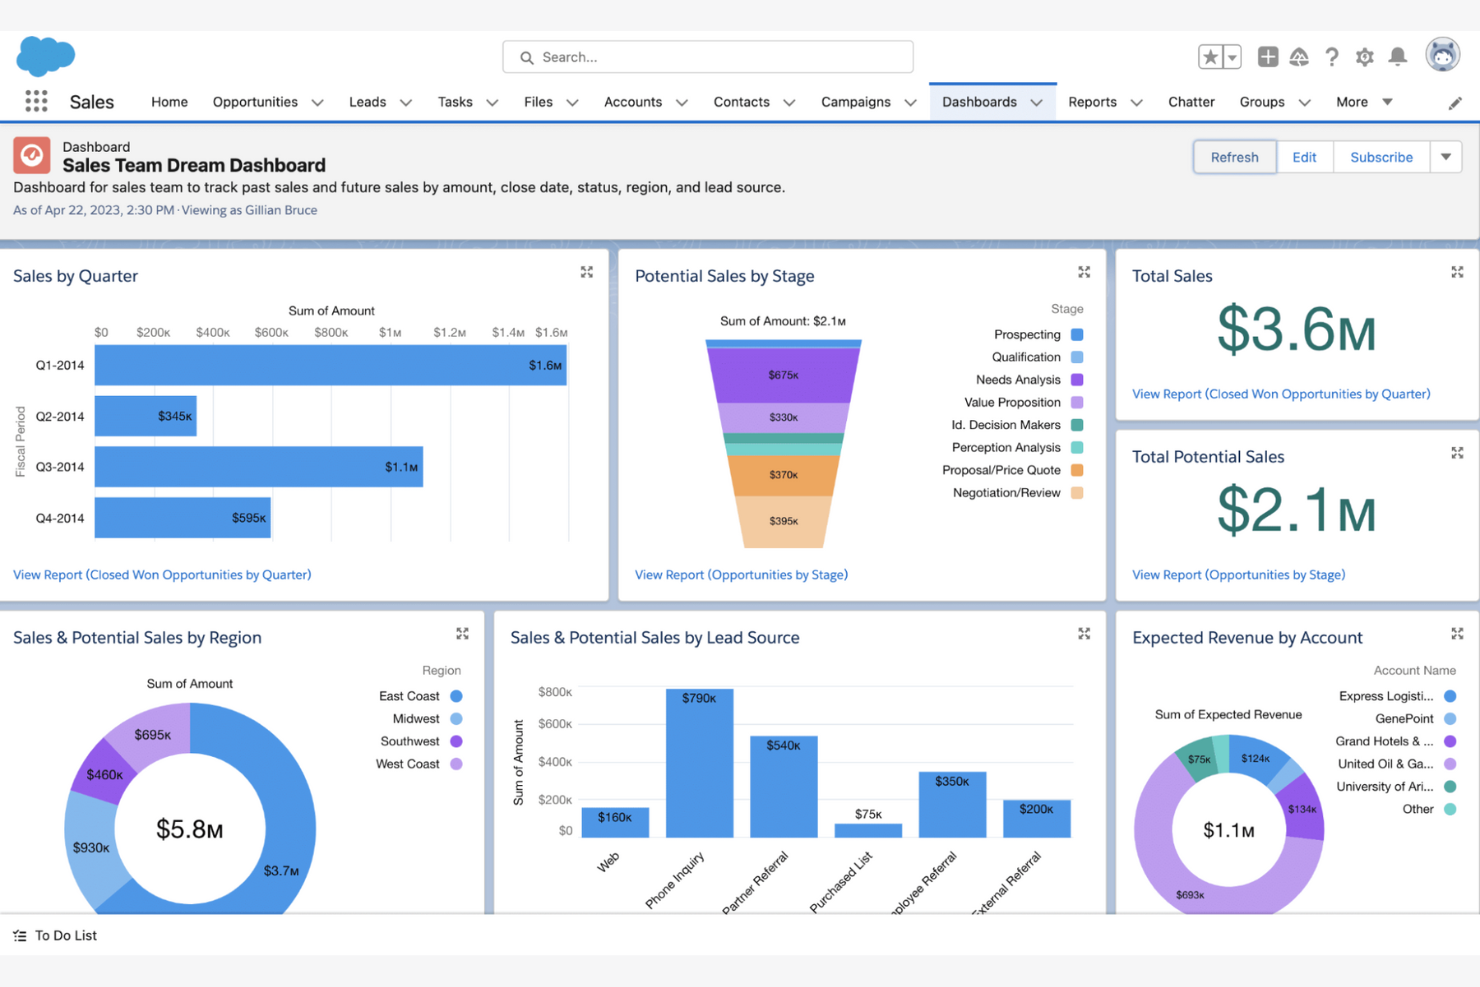Open the Opportunities tab dropdown chevron
This screenshot has height=987, width=1480.
pos(317,101)
